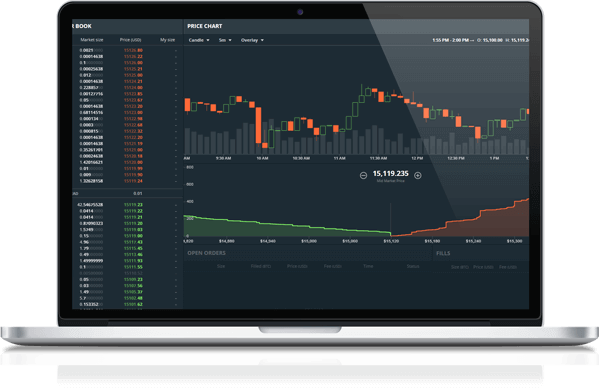Click the Market size column header
The width and height of the screenshot is (599, 389).
click(x=92, y=40)
